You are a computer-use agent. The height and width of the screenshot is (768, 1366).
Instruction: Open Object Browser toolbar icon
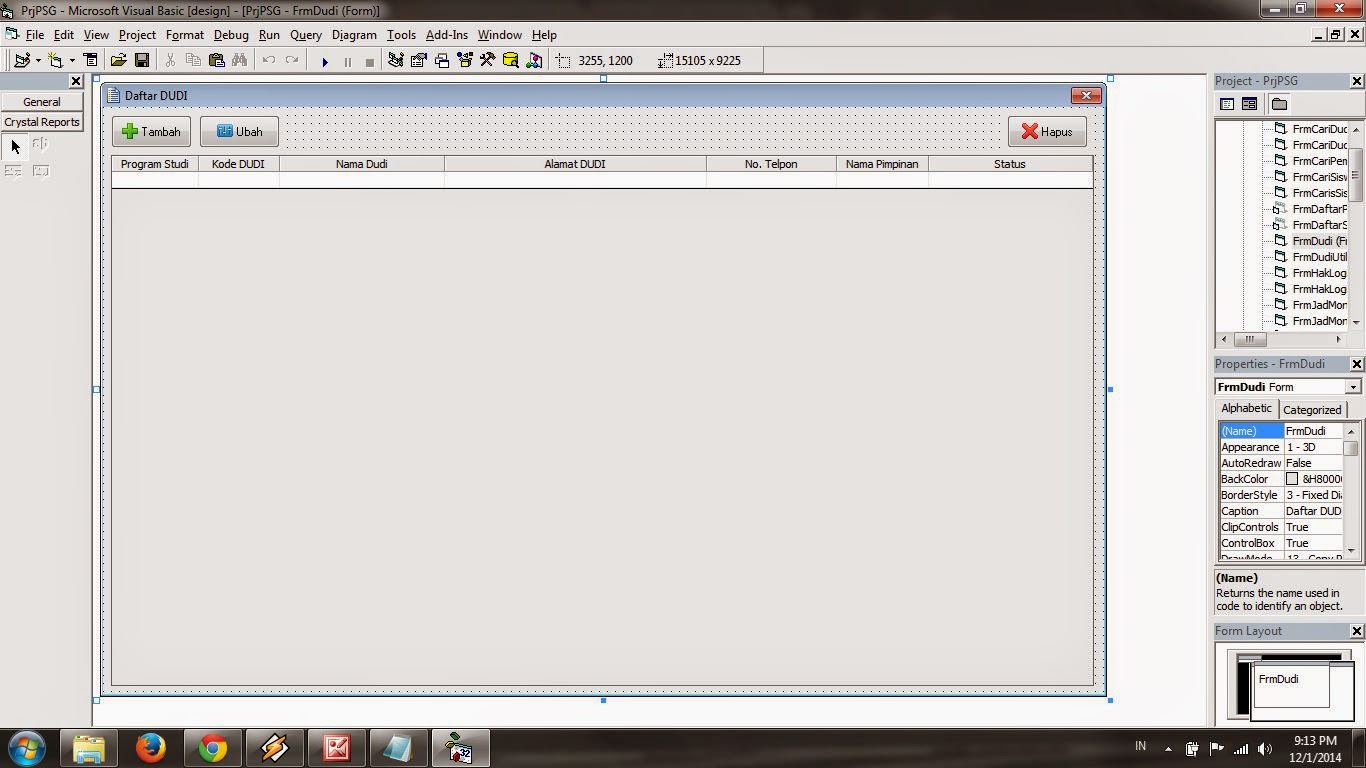(465, 60)
